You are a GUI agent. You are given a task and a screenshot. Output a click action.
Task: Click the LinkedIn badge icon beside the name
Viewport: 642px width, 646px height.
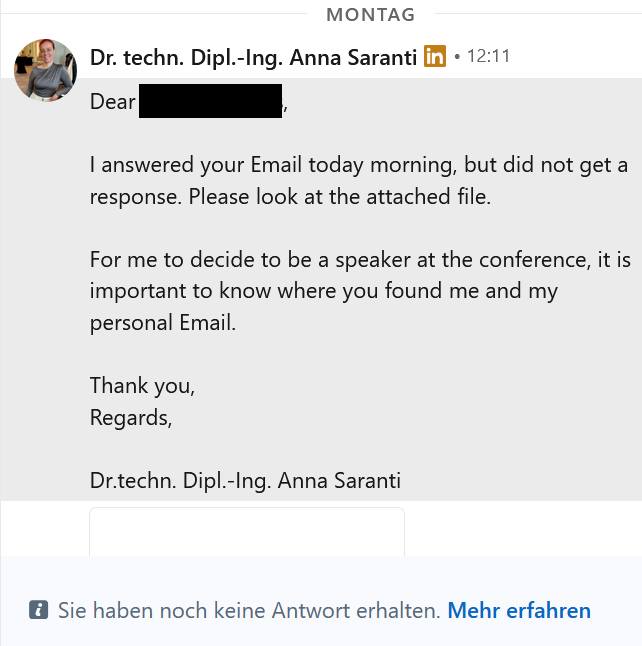pos(434,57)
